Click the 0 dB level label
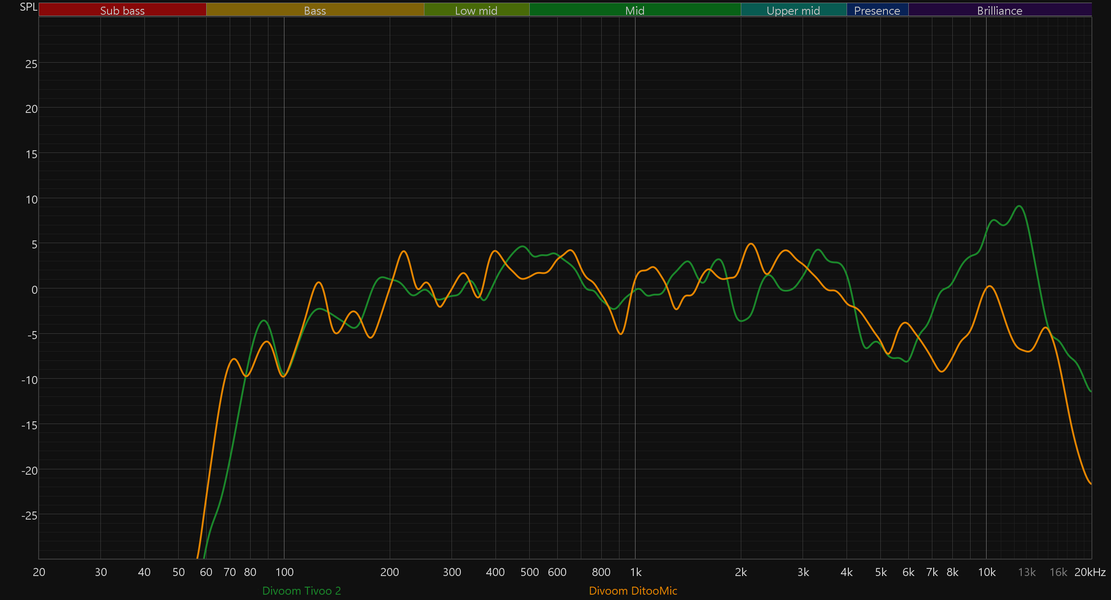Screen dimensions: 1111x600 coord(33,290)
